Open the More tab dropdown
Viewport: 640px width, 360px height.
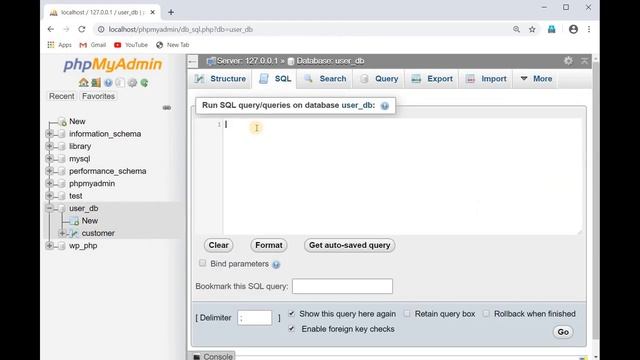(536, 79)
